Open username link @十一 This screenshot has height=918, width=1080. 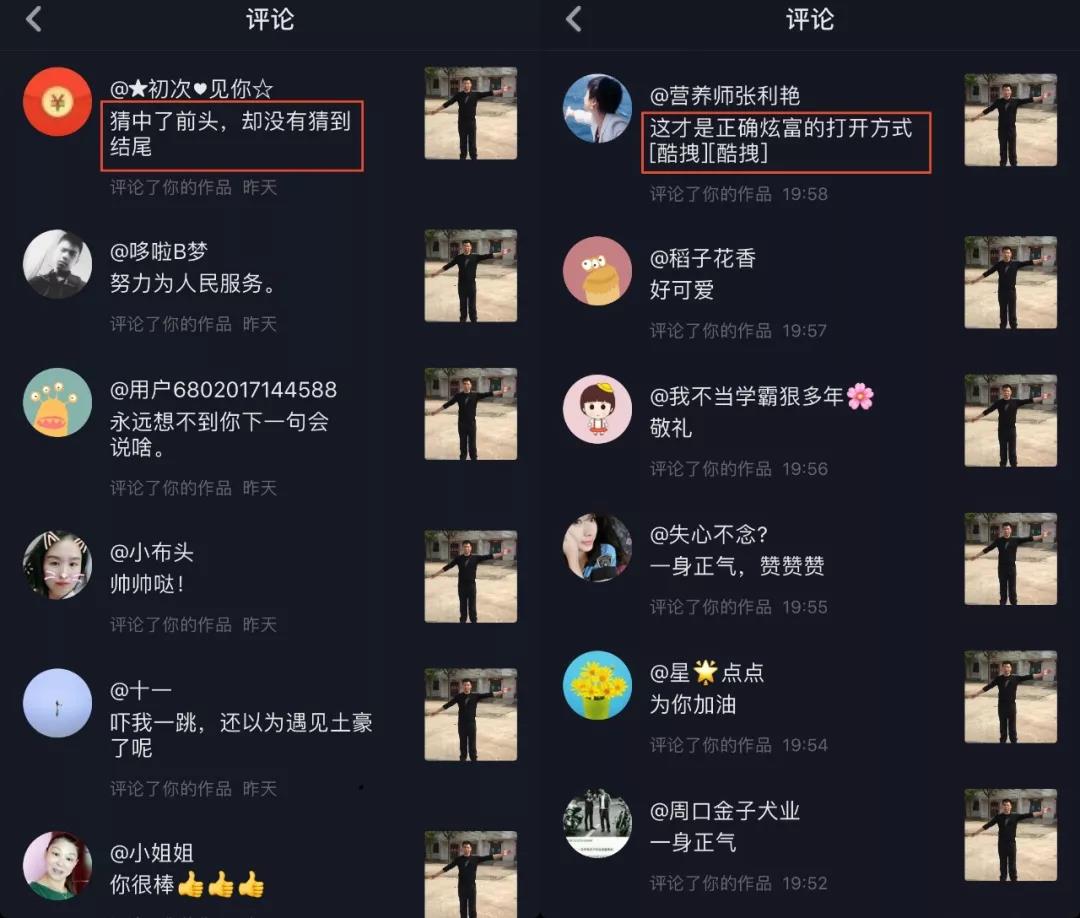141,690
